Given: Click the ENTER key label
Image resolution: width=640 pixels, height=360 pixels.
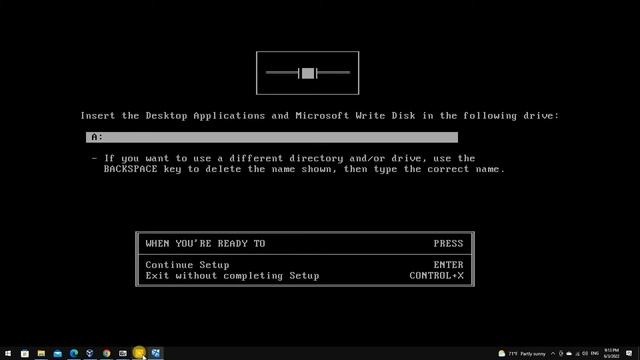Looking at the screenshot, I should 448,265.
